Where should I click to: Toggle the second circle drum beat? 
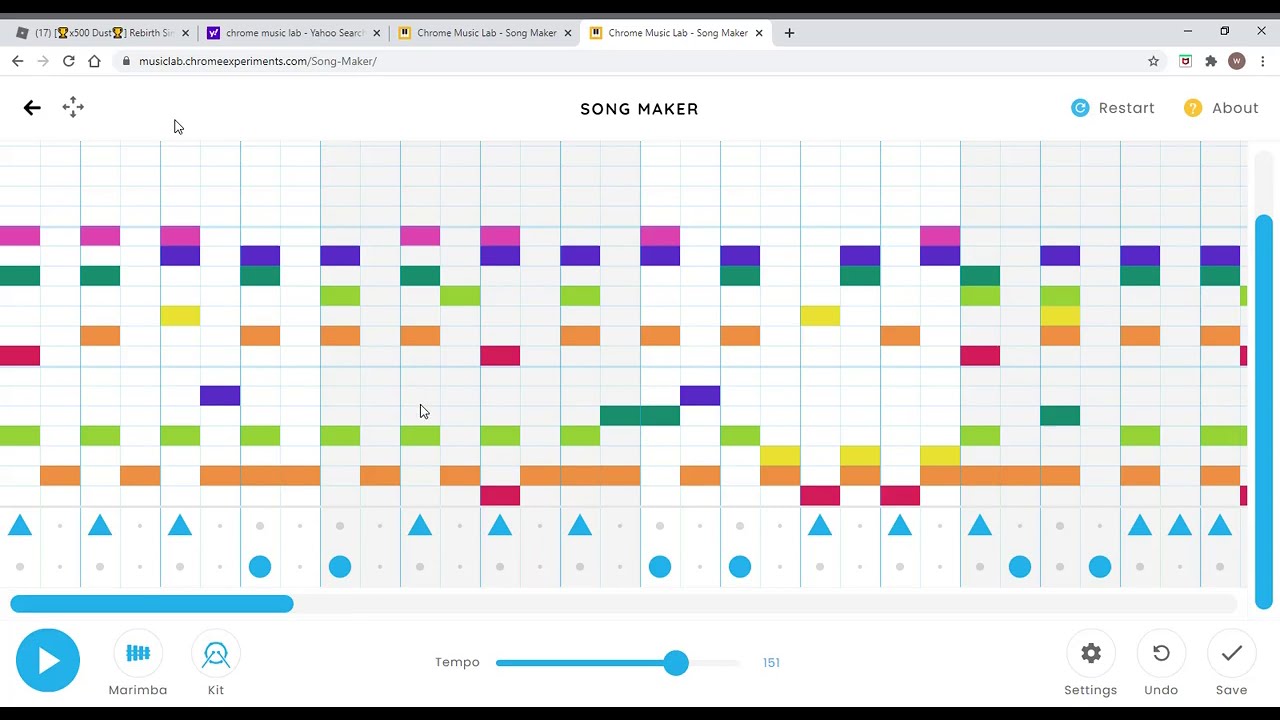coord(340,567)
